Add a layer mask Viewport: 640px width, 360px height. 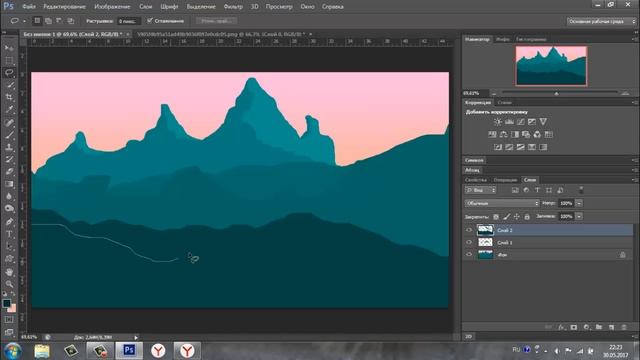tap(574, 327)
